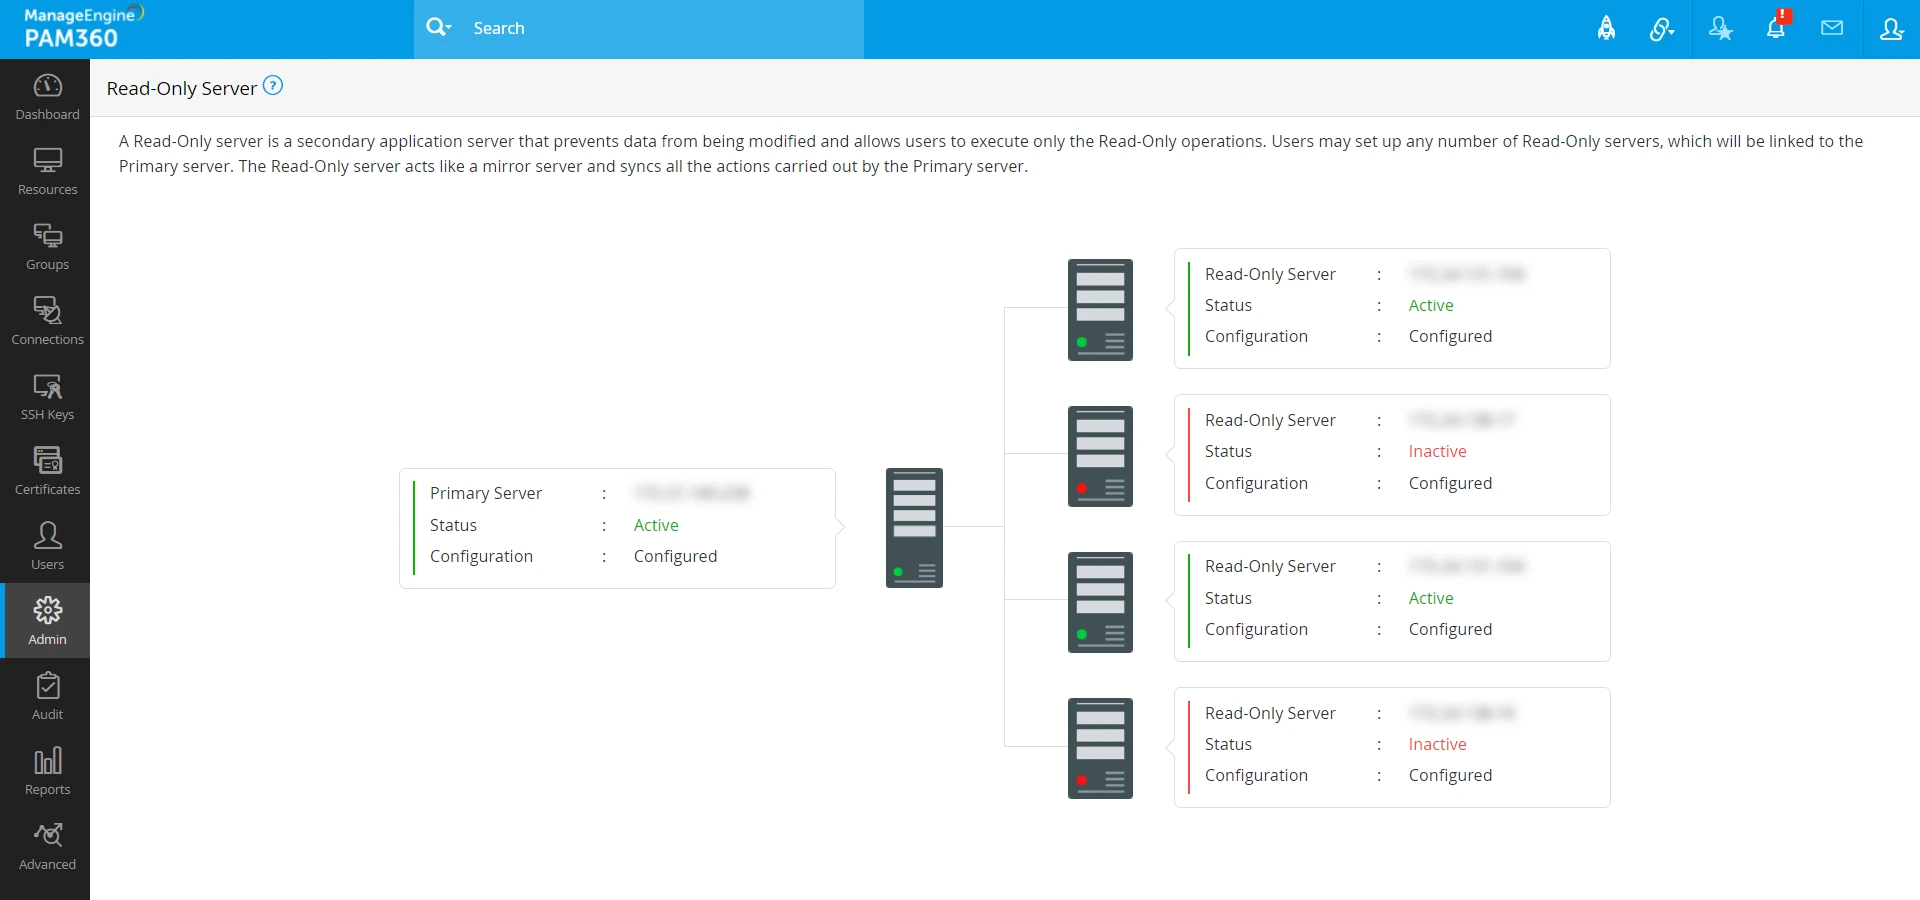This screenshot has height=900, width=1920.
Task: Go to Resources in the sidebar
Action: (47, 172)
